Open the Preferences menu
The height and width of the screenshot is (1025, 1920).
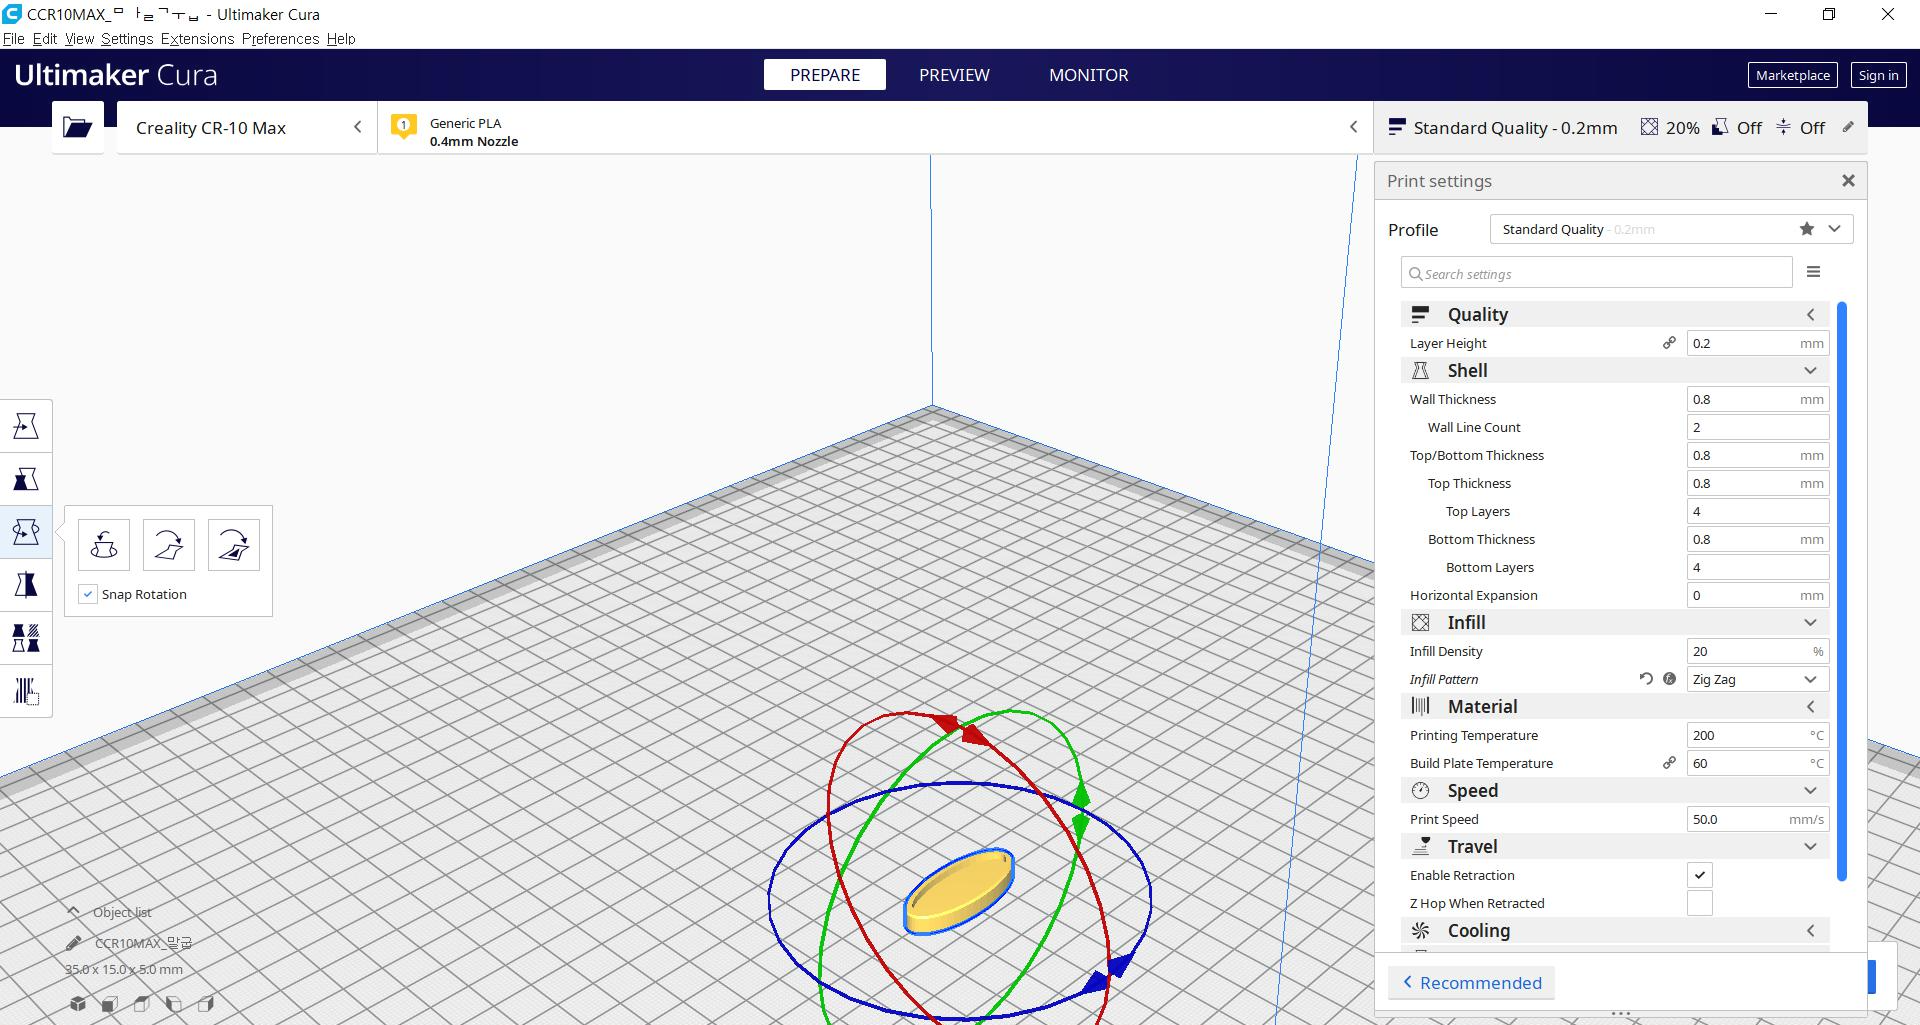pyautogui.click(x=280, y=38)
